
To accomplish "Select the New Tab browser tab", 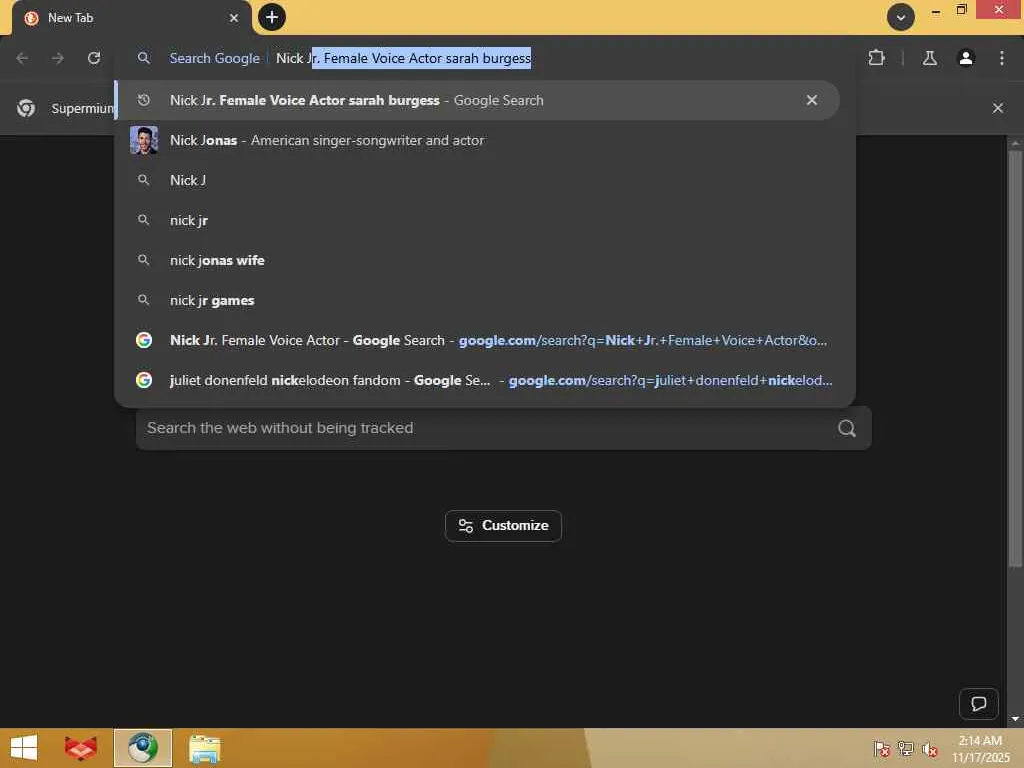I will click(131, 18).
